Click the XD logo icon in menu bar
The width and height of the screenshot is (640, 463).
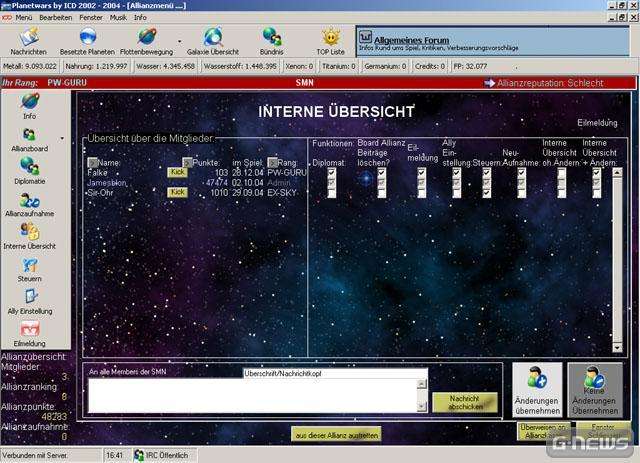point(7,18)
